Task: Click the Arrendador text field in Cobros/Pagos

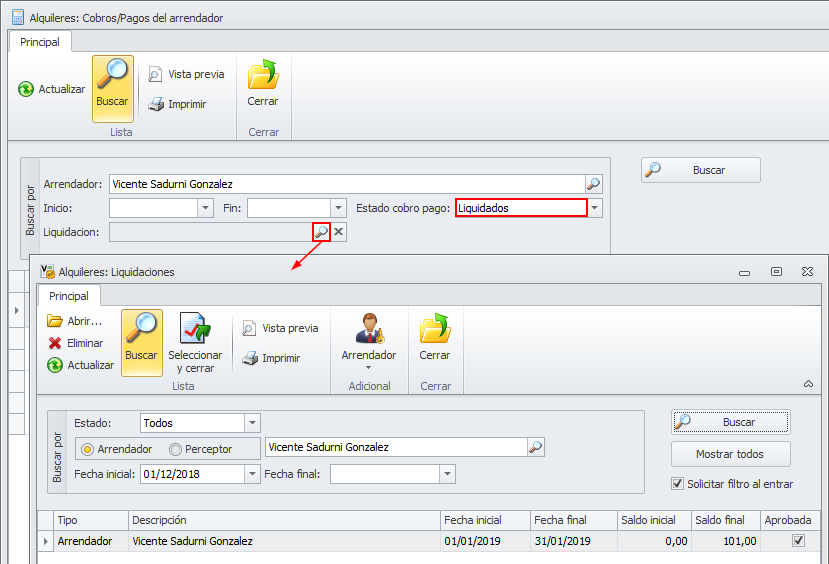Action: click(347, 184)
